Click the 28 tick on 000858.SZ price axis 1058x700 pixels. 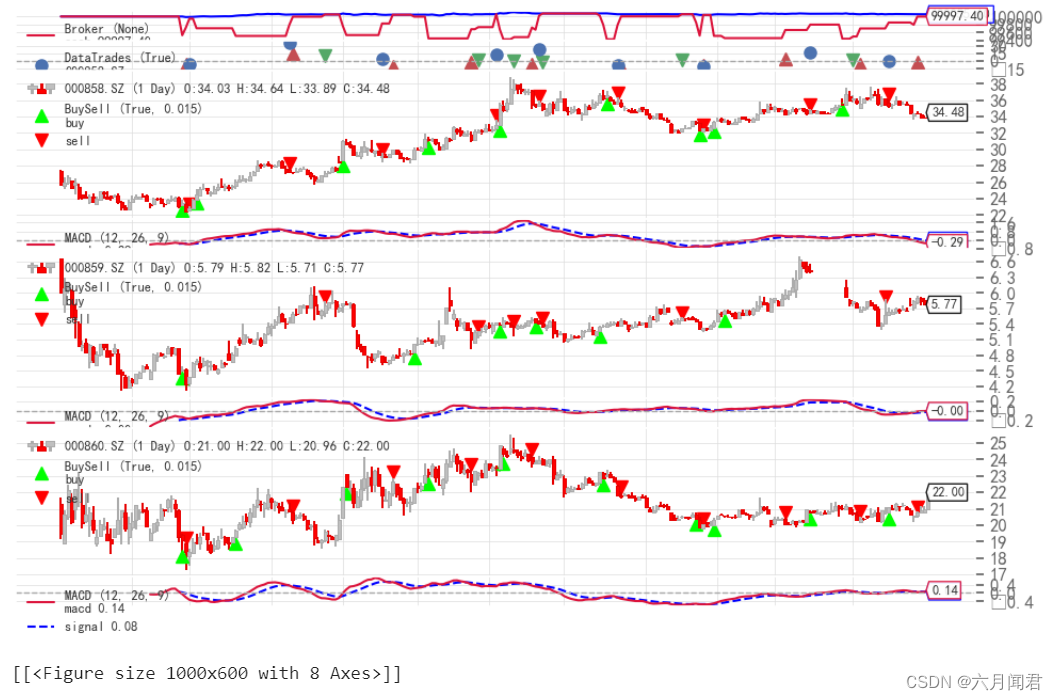pos(998,166)
